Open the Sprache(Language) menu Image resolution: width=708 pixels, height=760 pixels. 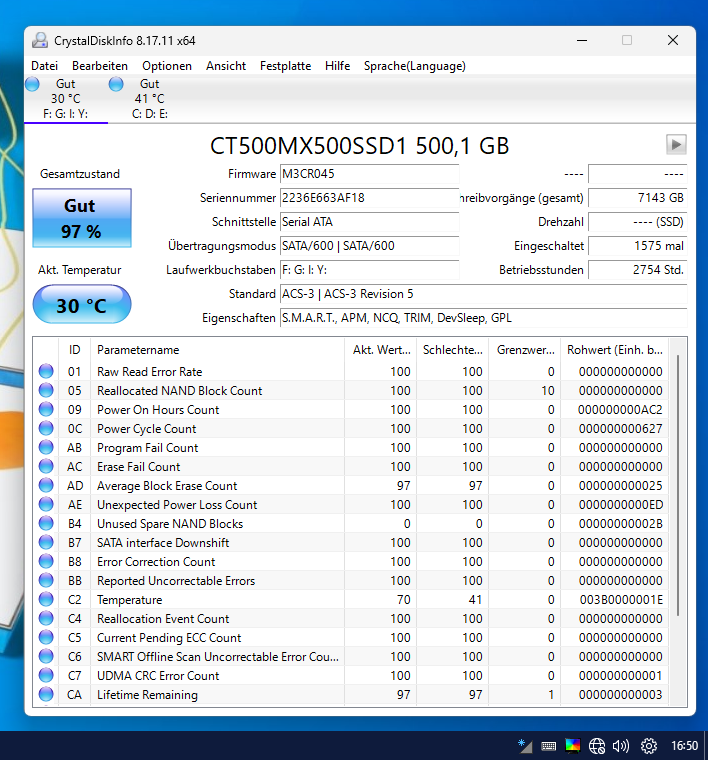[x=415, y=66]
